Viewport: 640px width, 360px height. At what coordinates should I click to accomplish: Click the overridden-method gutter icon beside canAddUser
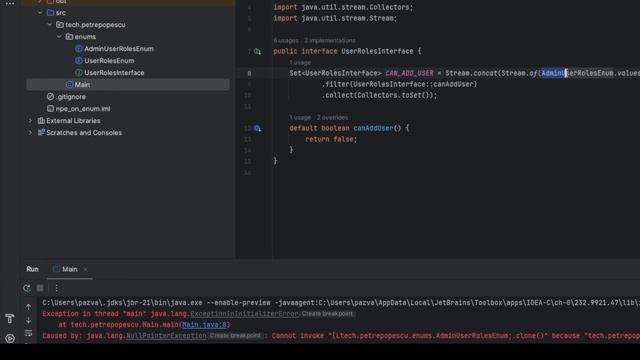coord(258,128)
